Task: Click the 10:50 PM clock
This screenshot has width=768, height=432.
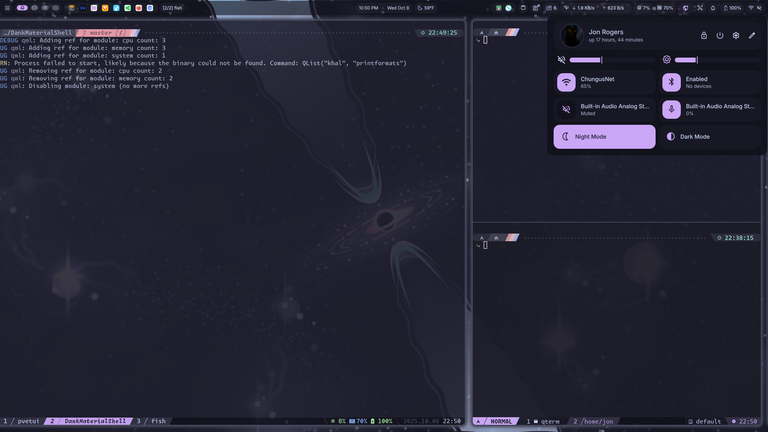Action: (x=368, y=7)
